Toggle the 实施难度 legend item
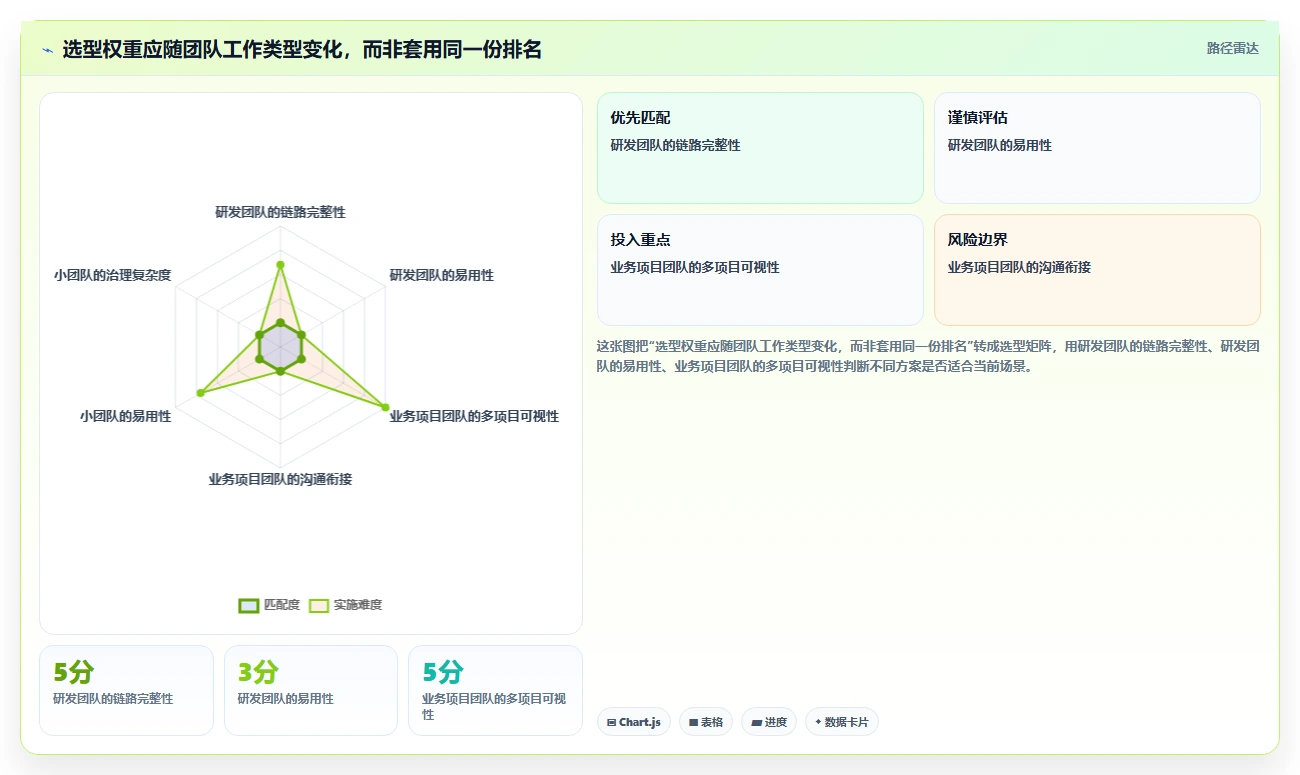The height and width of the screenshot is (775, 1300). [345, 605]
